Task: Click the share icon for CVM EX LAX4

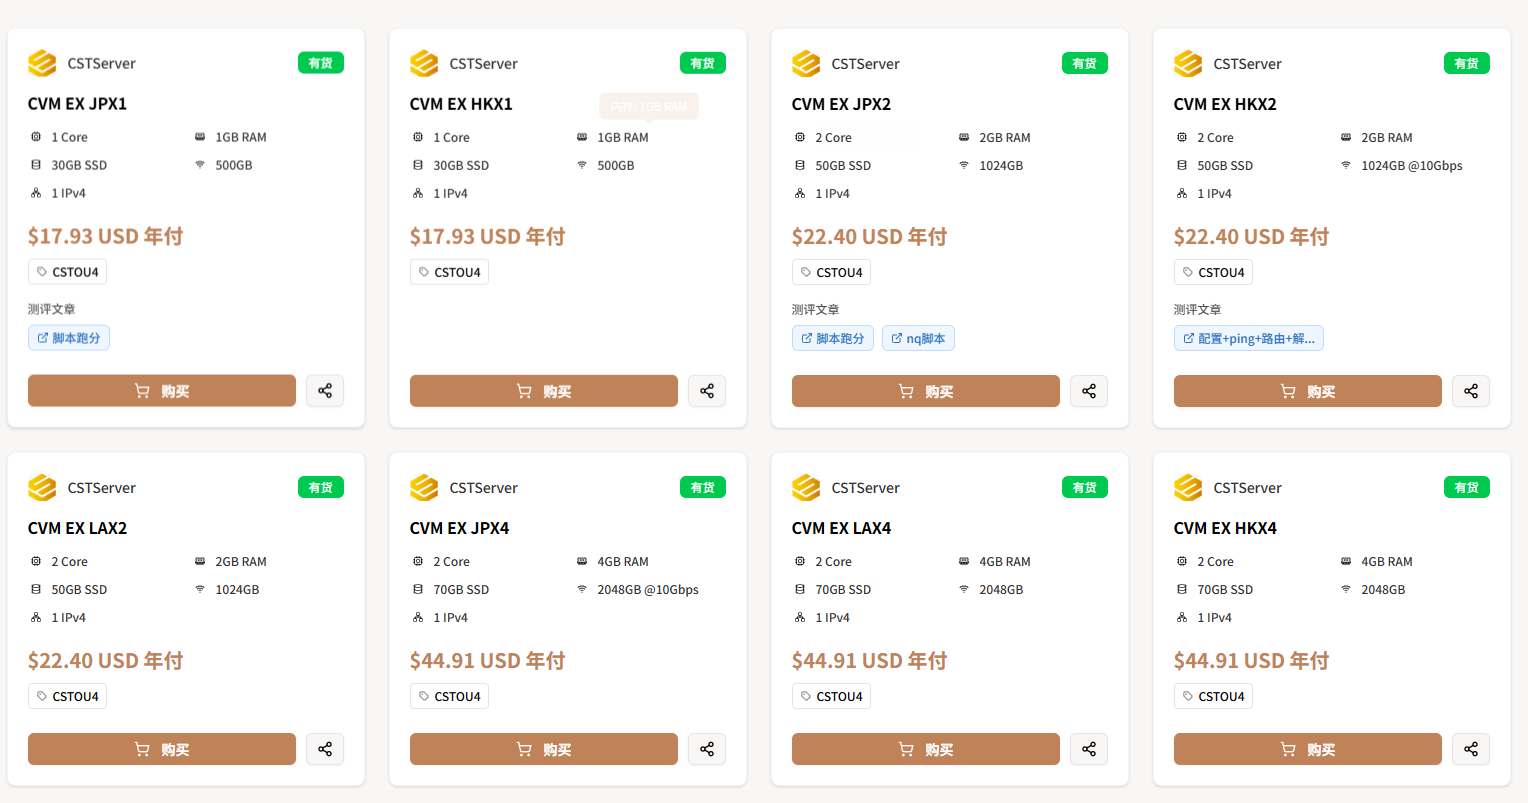Action: (1089, 749)
